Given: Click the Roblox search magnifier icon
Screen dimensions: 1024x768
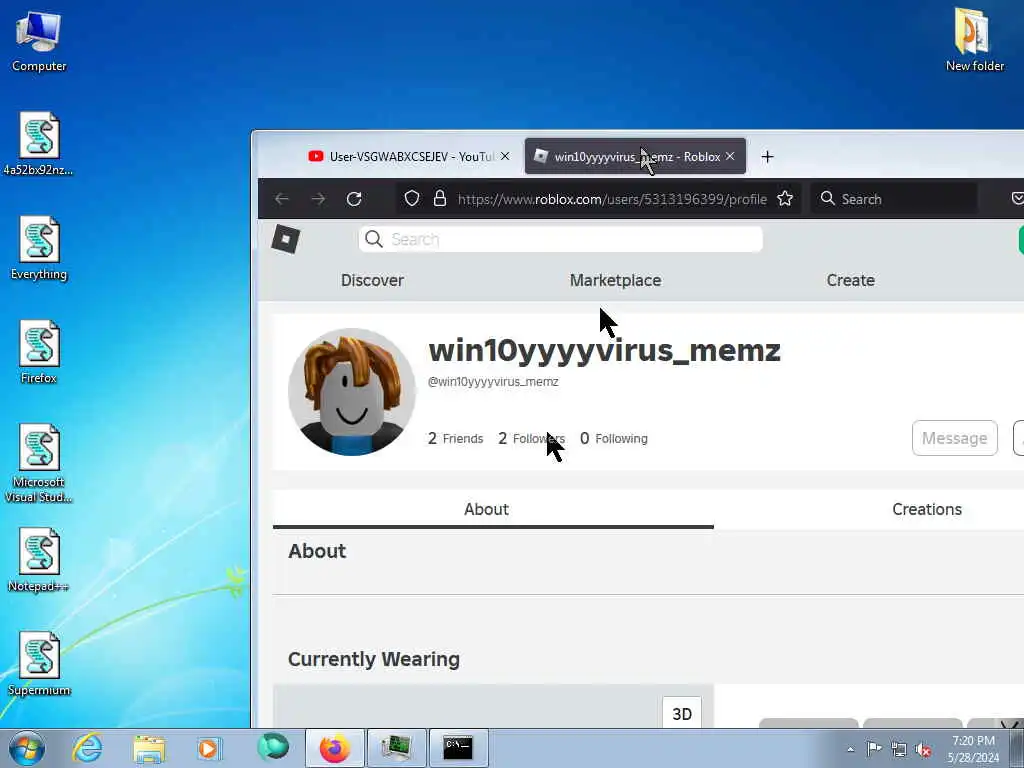Looking at the screenshot, I should 374,239.
